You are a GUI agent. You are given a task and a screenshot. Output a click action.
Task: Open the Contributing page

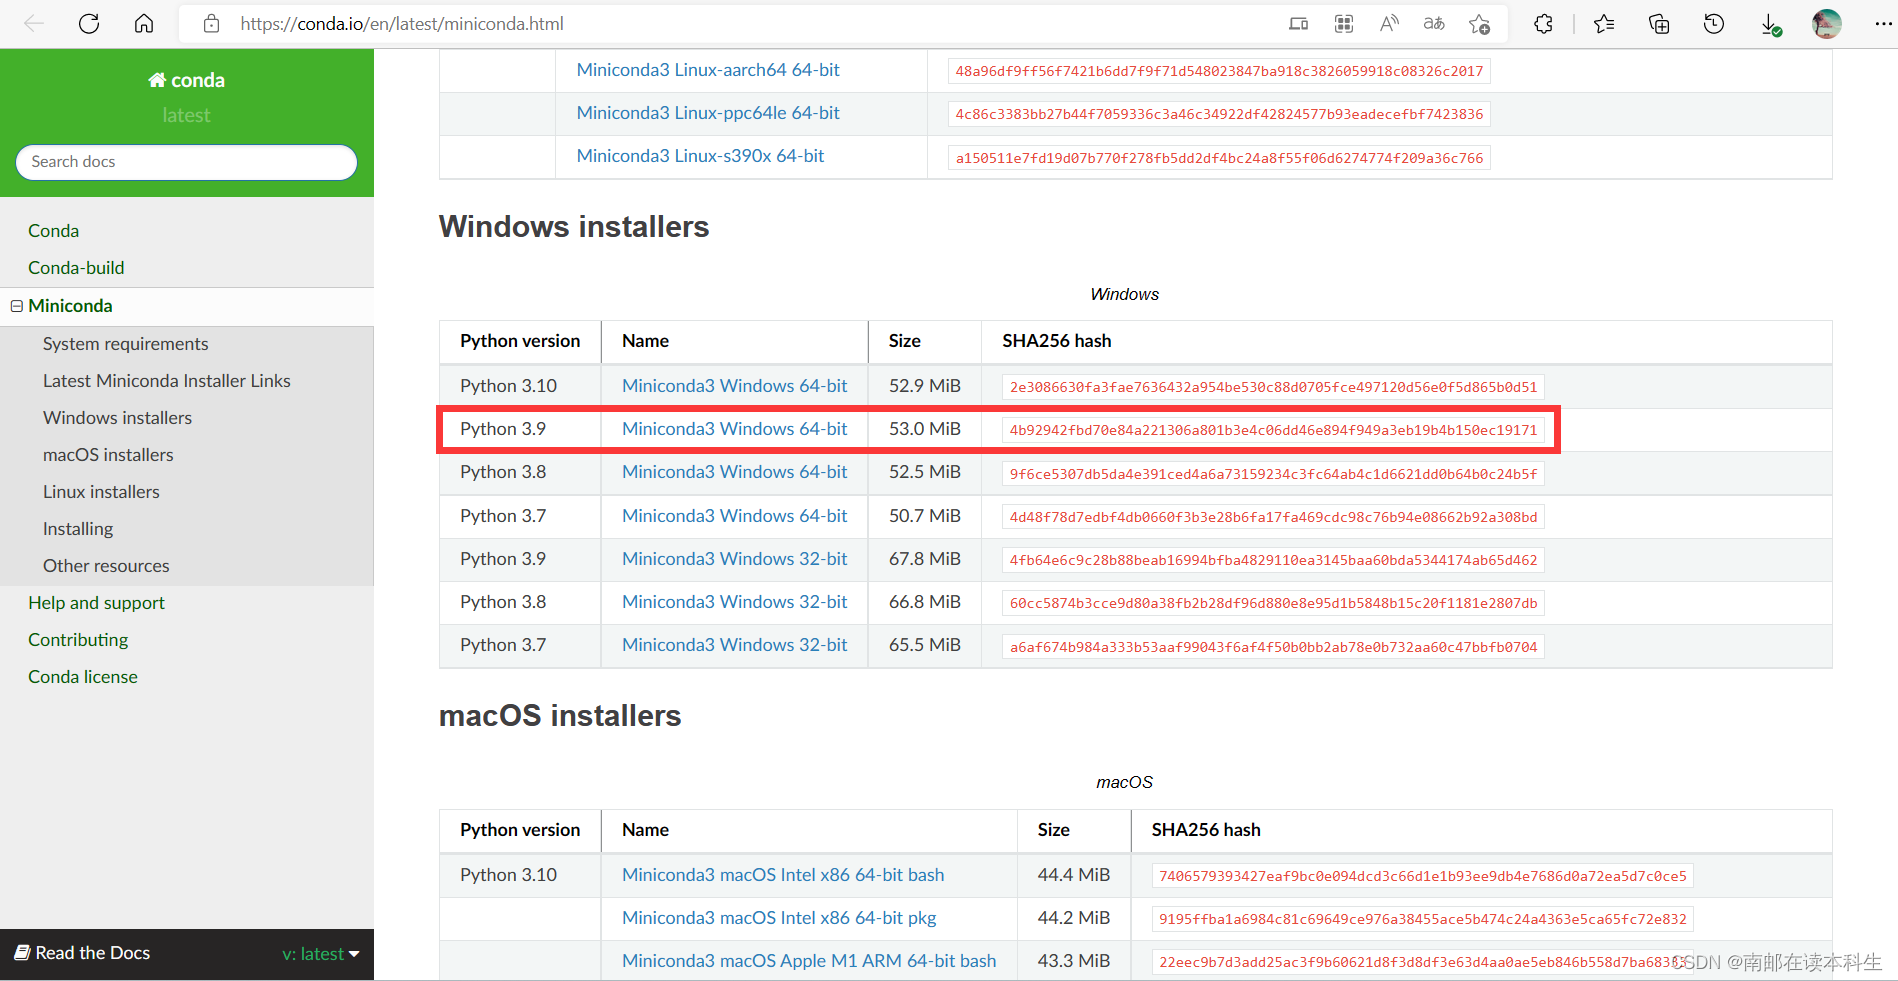[x=78, y=640]
